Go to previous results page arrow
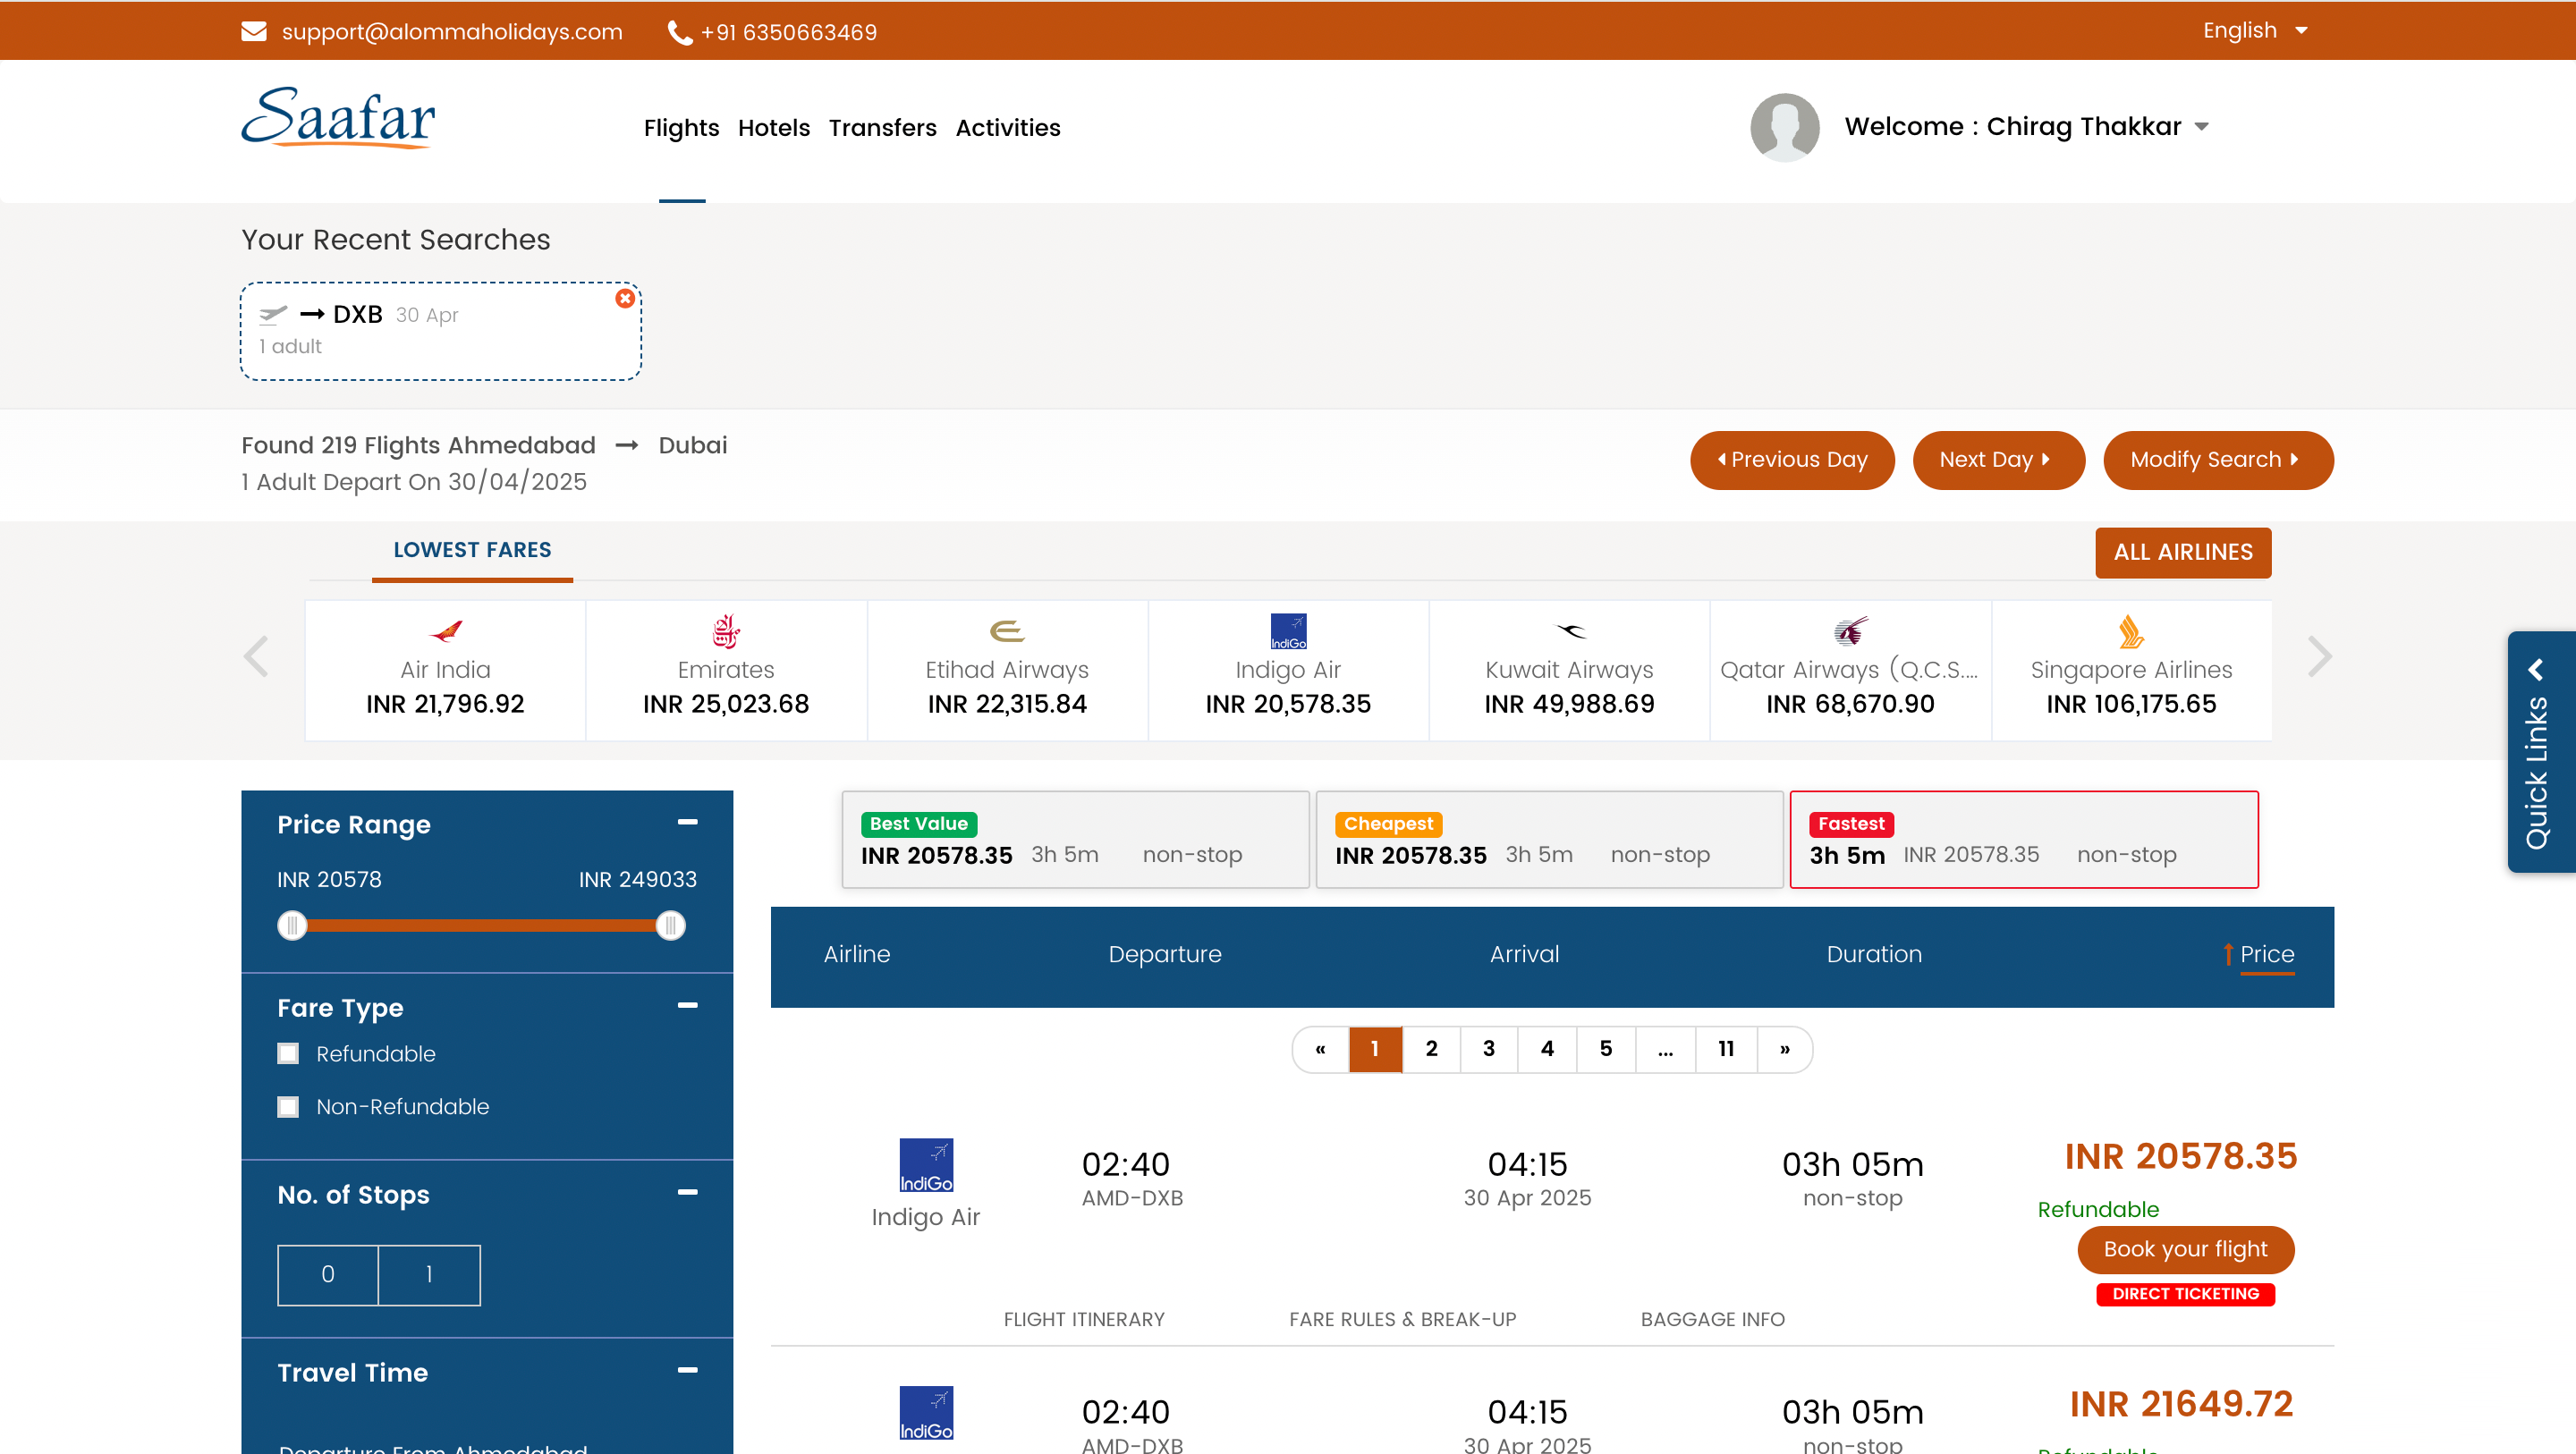Screen dimensions: 2576x1454 click(x=1320, y=1049)
